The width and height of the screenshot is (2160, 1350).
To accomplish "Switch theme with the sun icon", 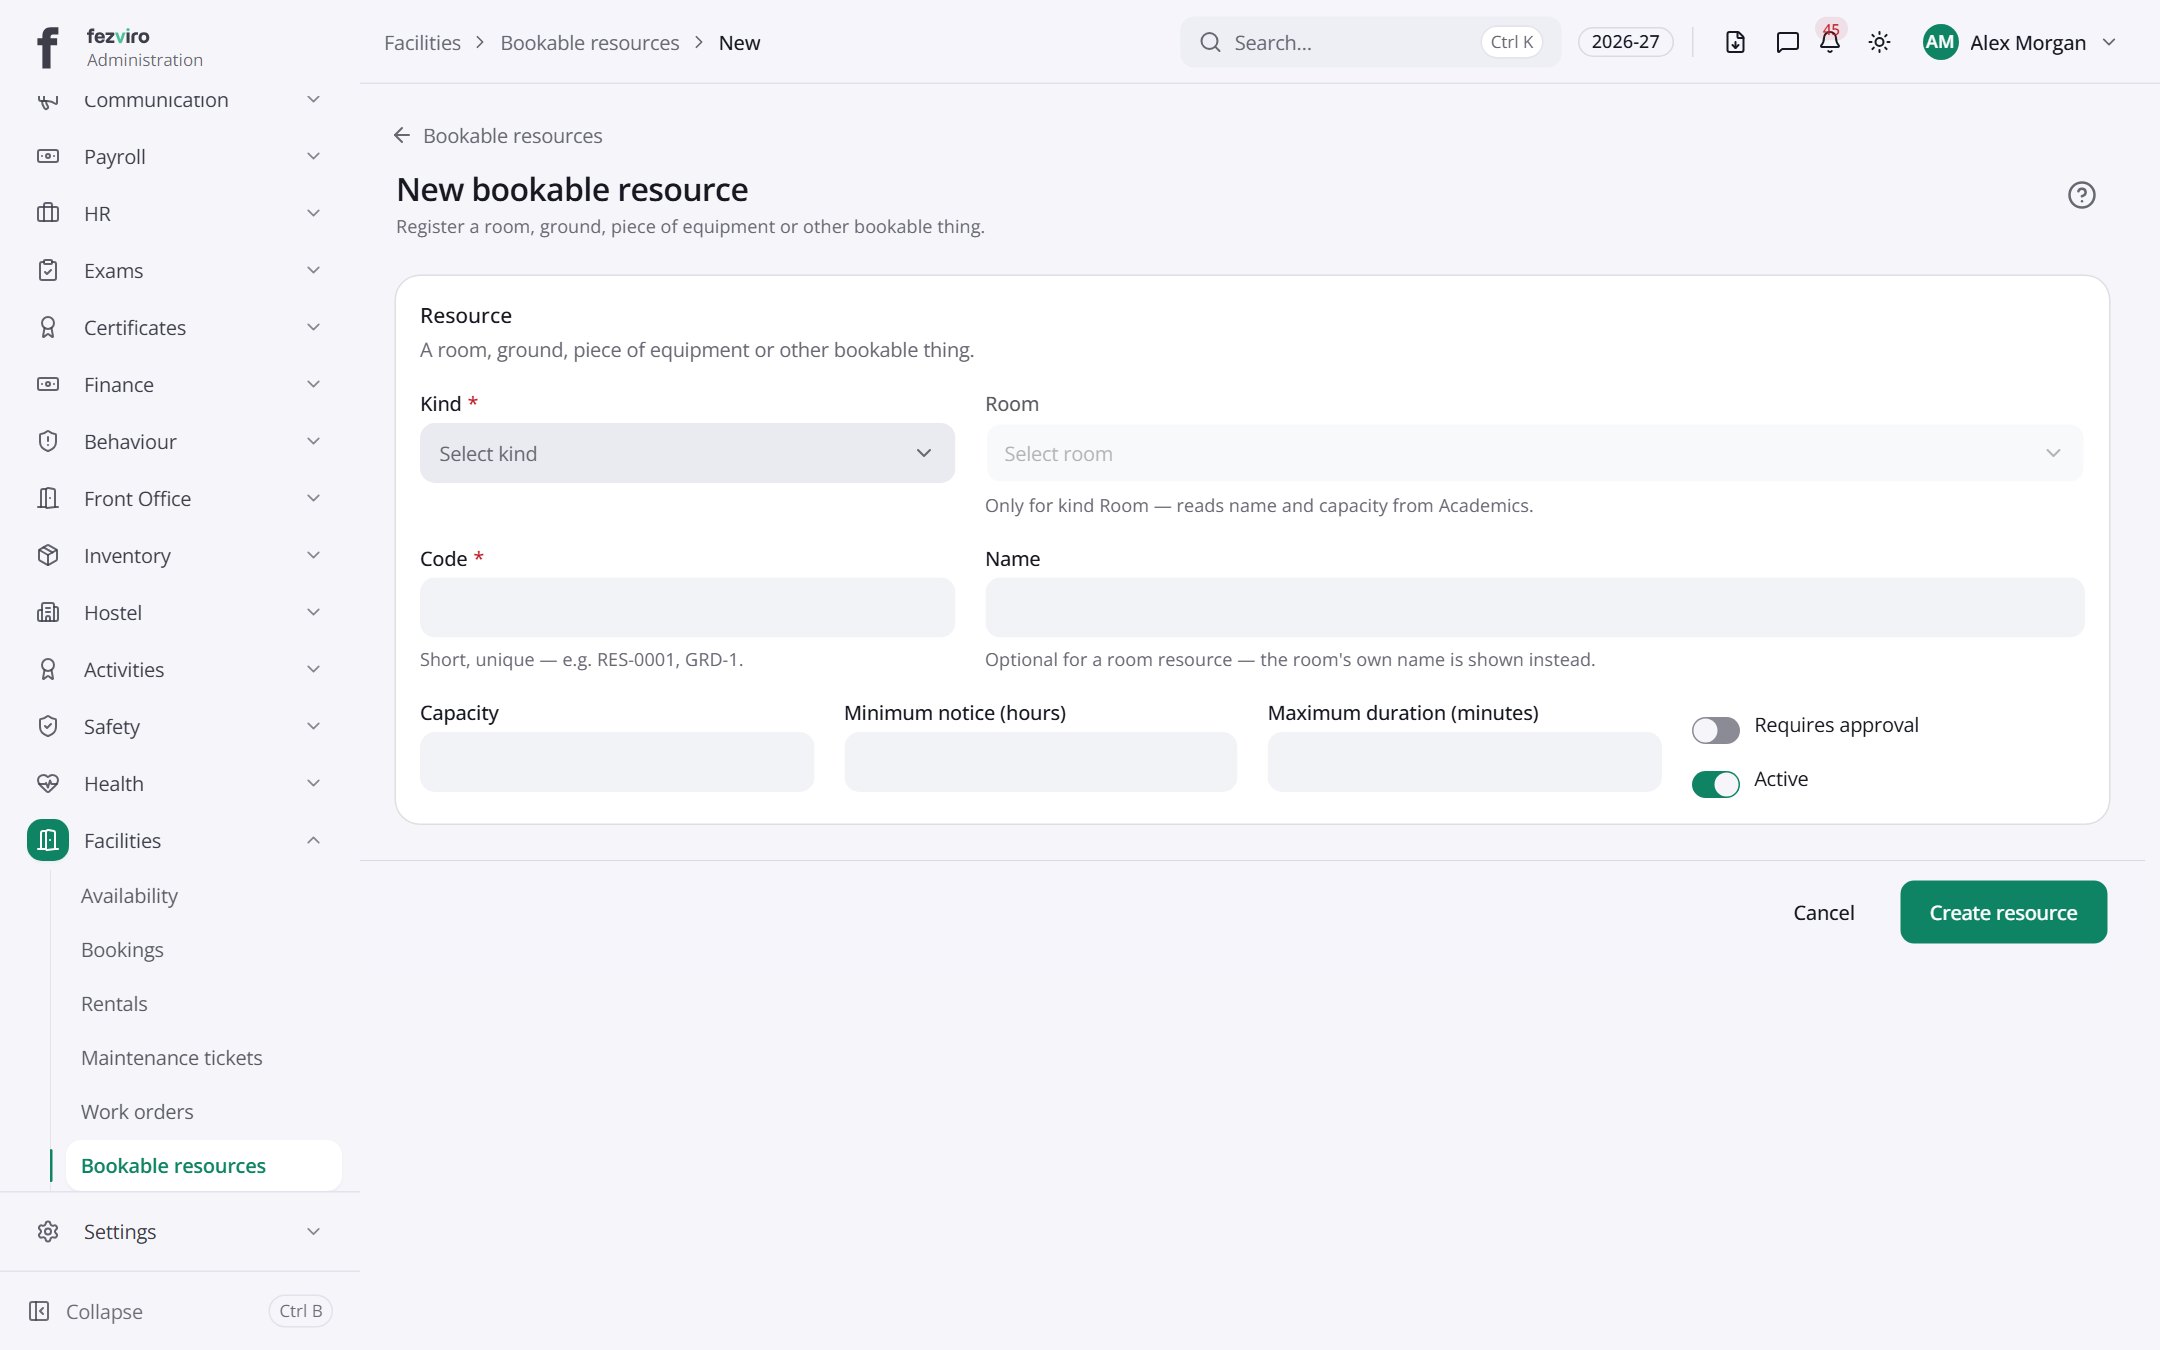I will pyautogui.click(x=1879, y=42).
